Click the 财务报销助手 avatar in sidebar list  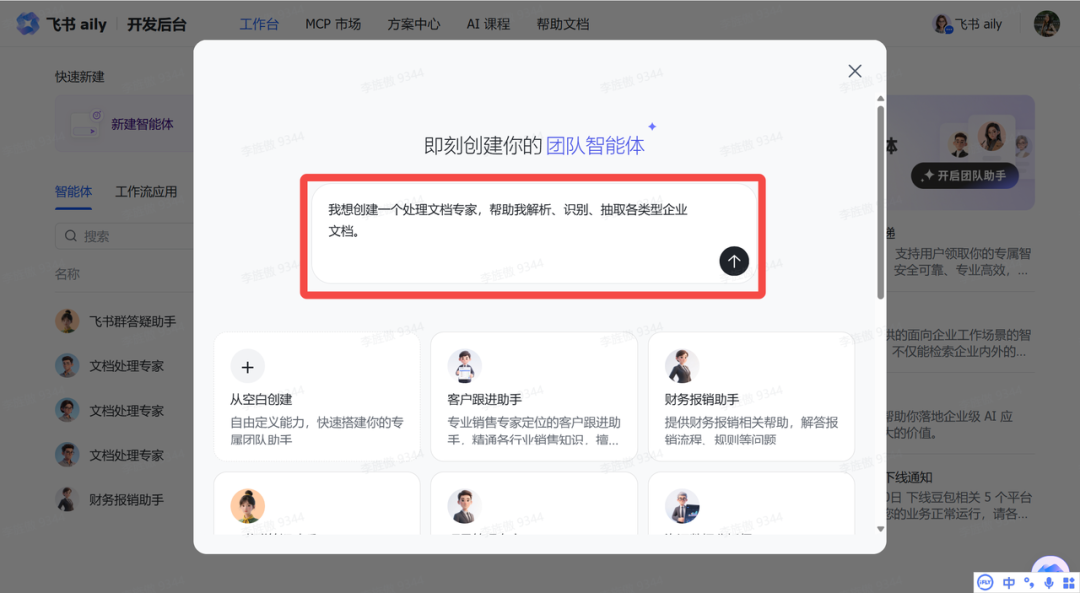67,499
